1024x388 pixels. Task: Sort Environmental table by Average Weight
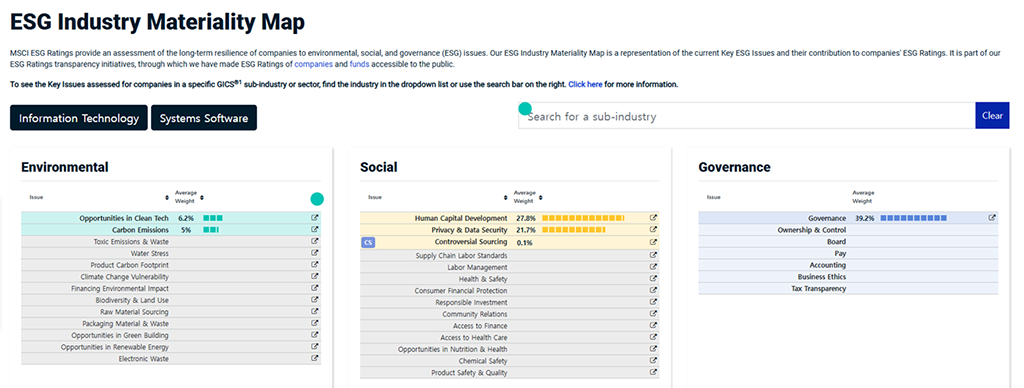202,197
